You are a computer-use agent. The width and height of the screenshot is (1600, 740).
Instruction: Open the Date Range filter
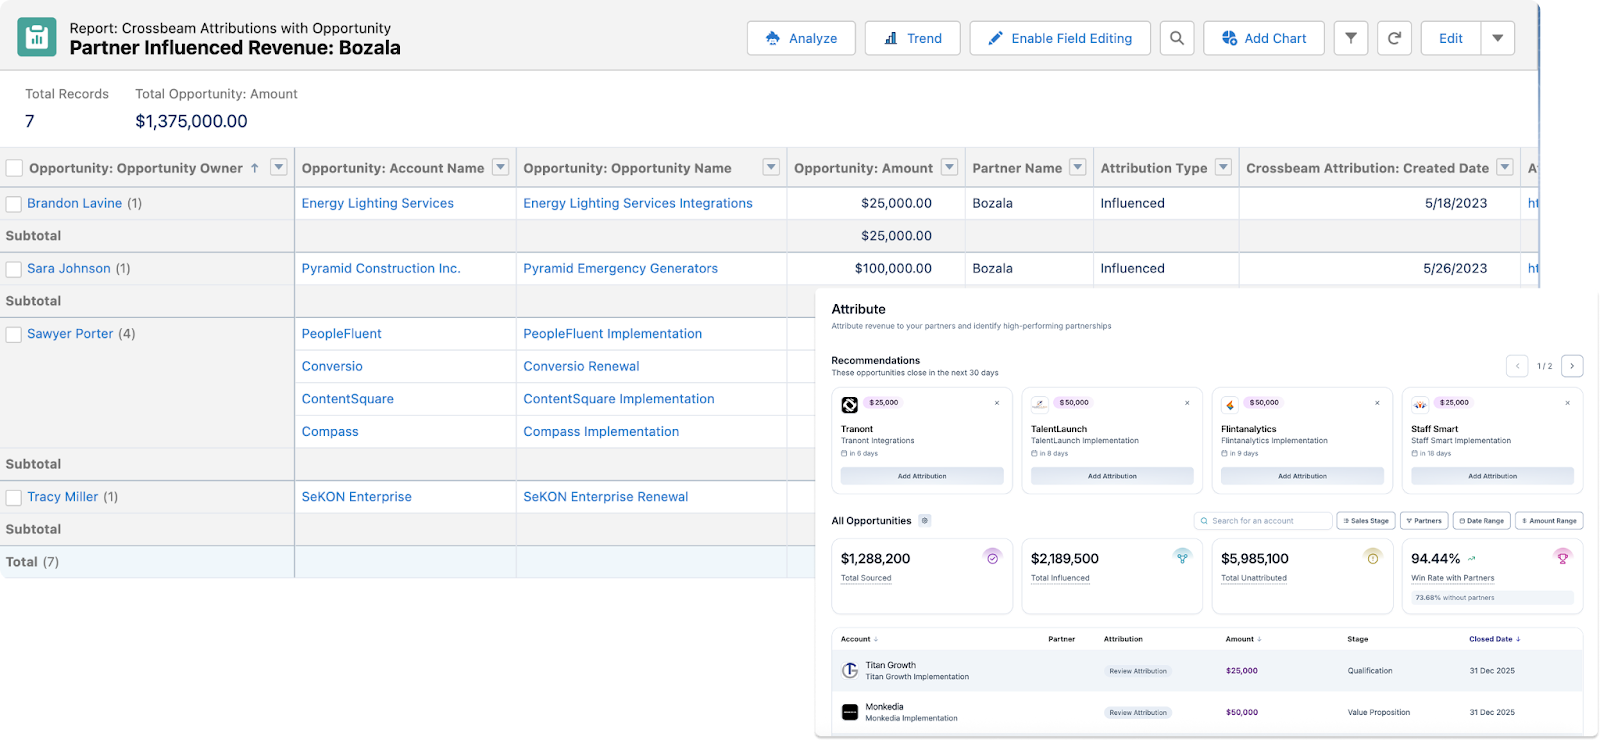1482,521
